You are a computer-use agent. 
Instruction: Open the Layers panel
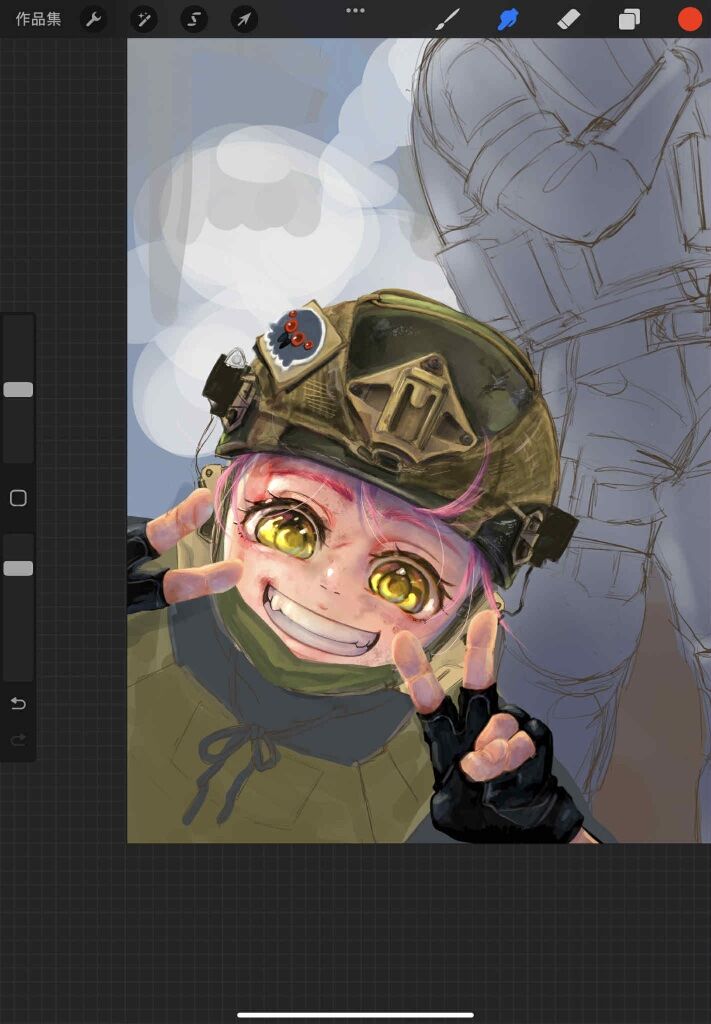point(629,19)
